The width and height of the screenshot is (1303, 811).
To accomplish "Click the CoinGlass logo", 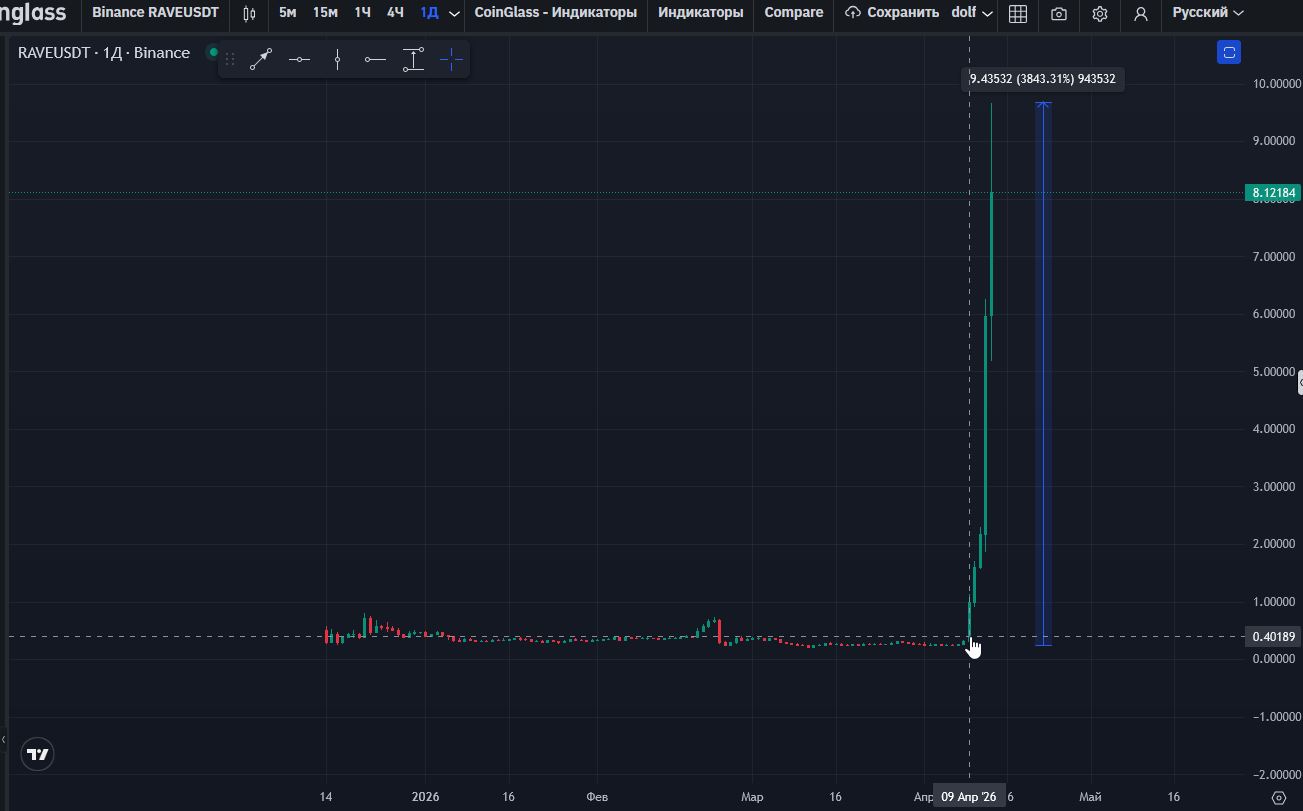I will [33, 13].
